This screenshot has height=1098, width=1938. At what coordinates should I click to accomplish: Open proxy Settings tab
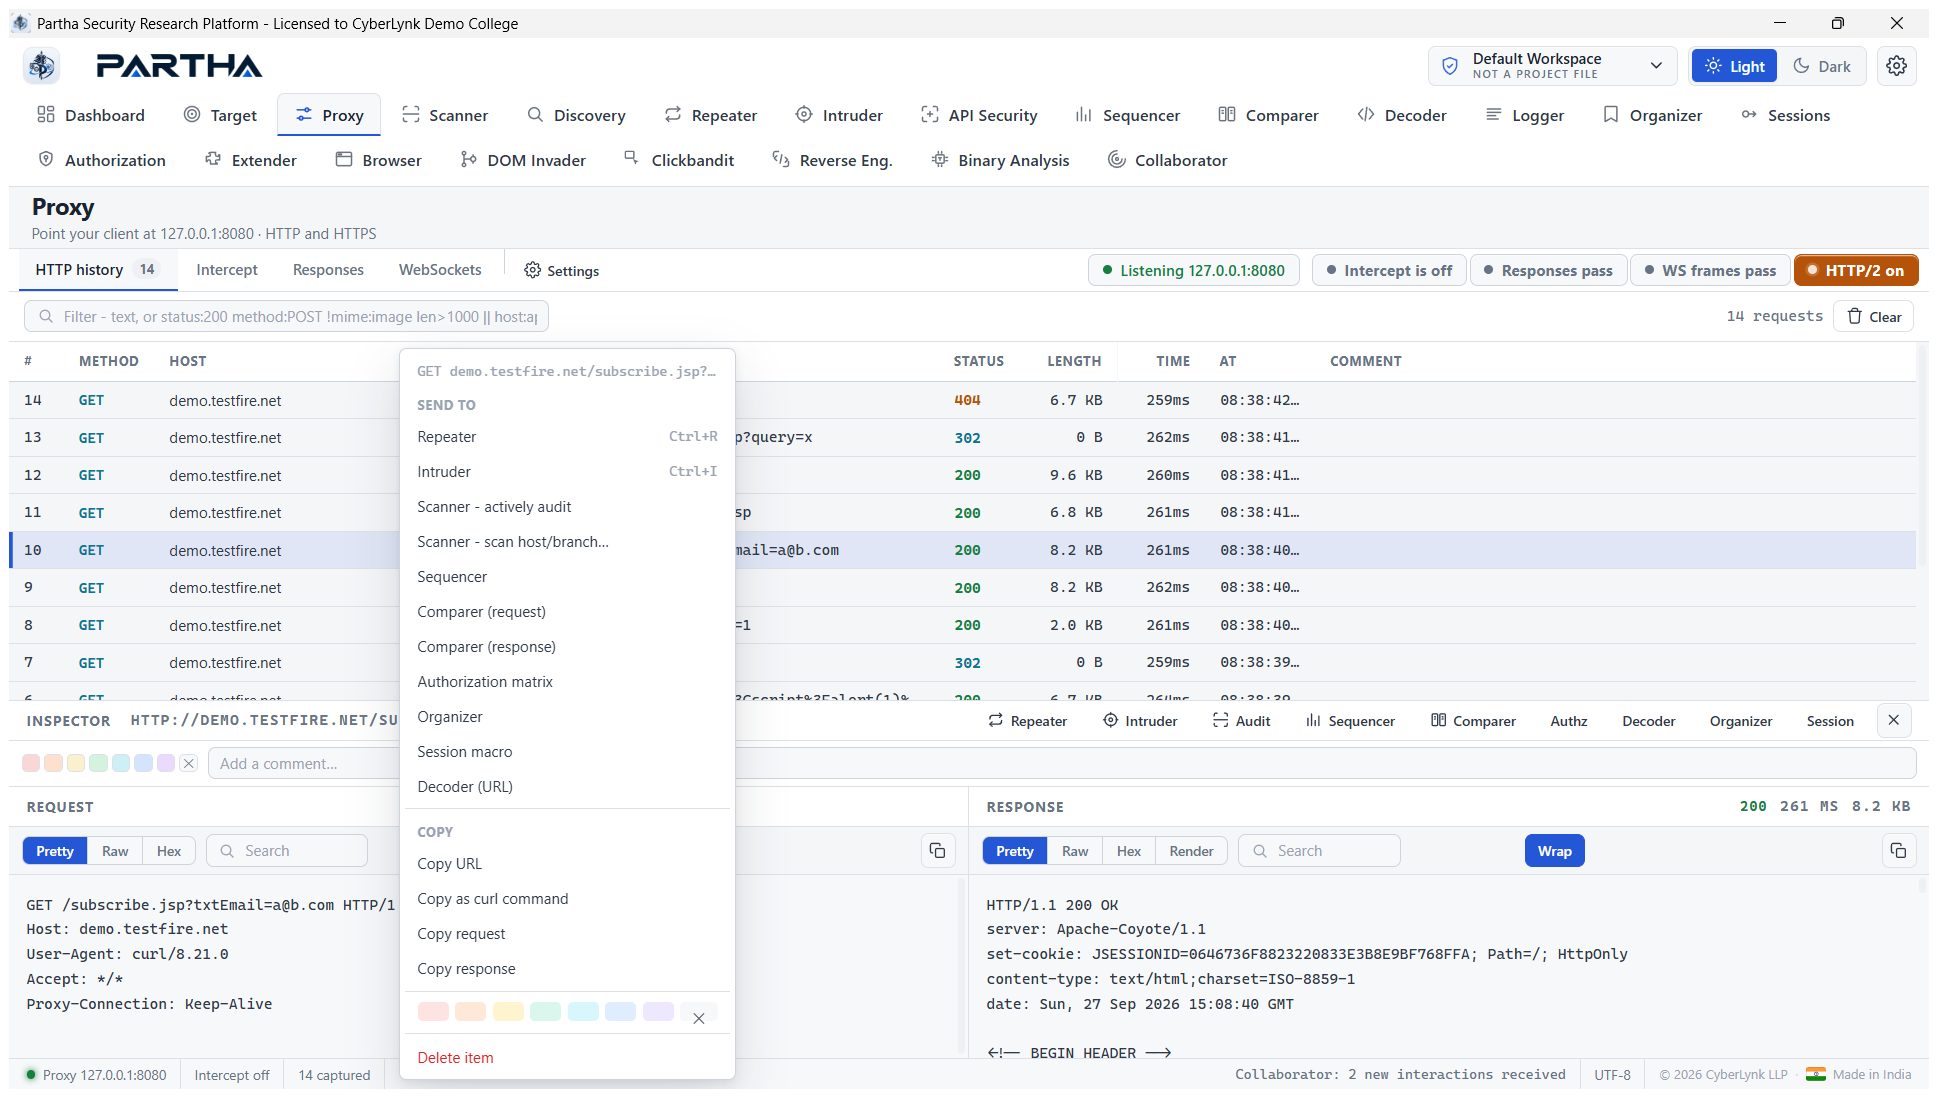click(x=561, y=270)
